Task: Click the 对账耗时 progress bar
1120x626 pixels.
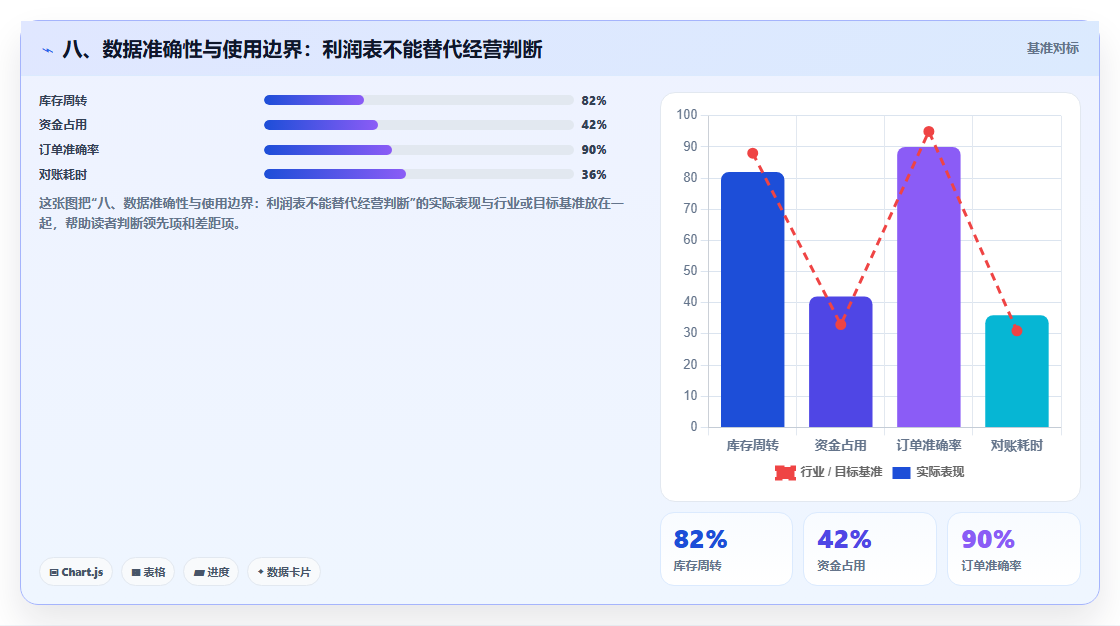Action: [x=419, y=174]
